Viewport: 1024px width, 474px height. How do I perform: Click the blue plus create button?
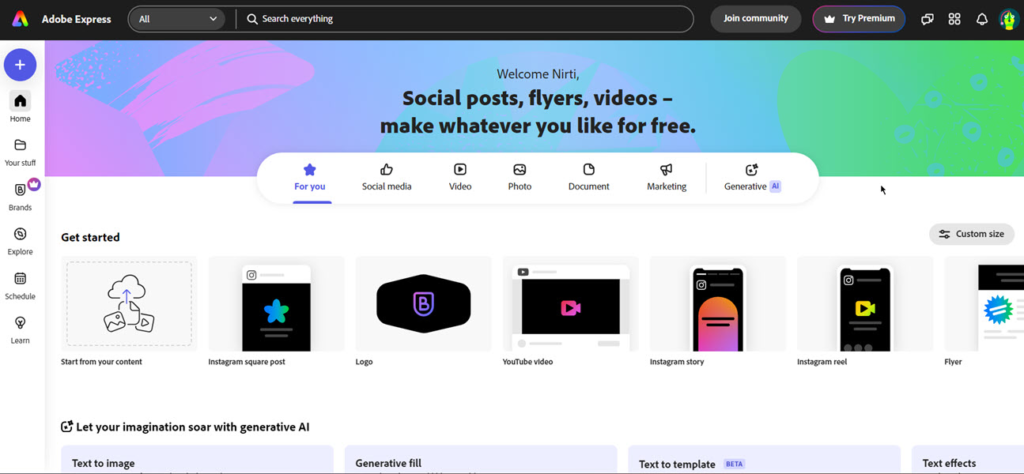(20, 65)
